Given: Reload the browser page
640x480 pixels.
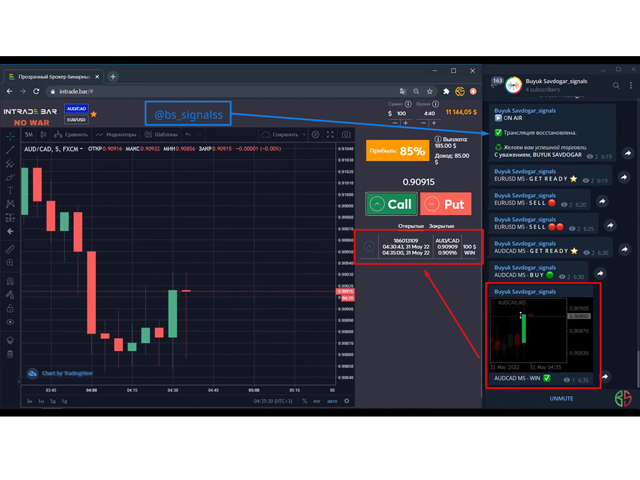Looking at the screenshot, I should tap(36, 91).
